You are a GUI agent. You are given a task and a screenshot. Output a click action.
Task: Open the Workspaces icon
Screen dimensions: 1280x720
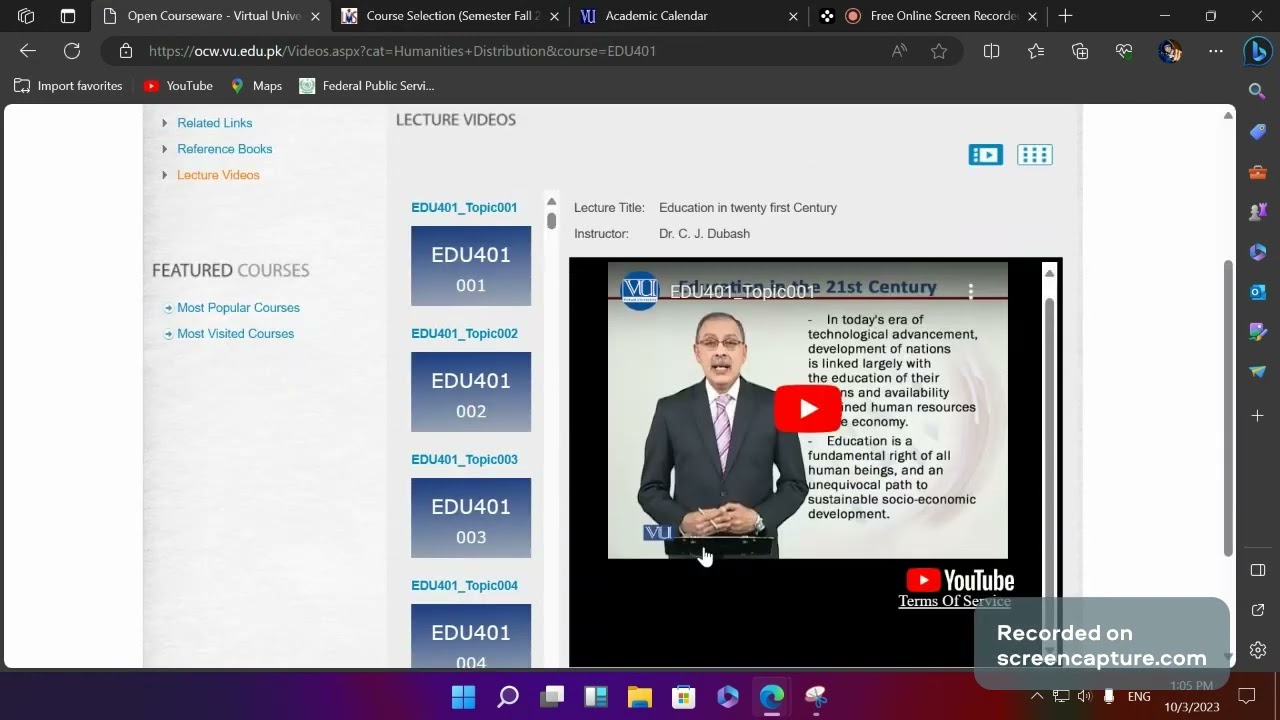click(x=26, y=16)
